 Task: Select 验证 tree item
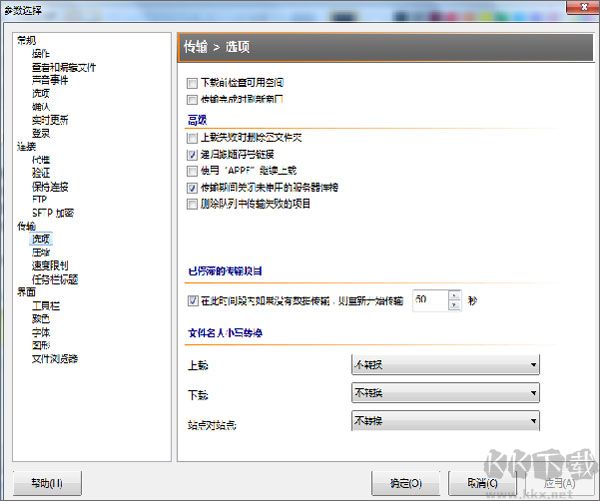(x=41, y=173)
